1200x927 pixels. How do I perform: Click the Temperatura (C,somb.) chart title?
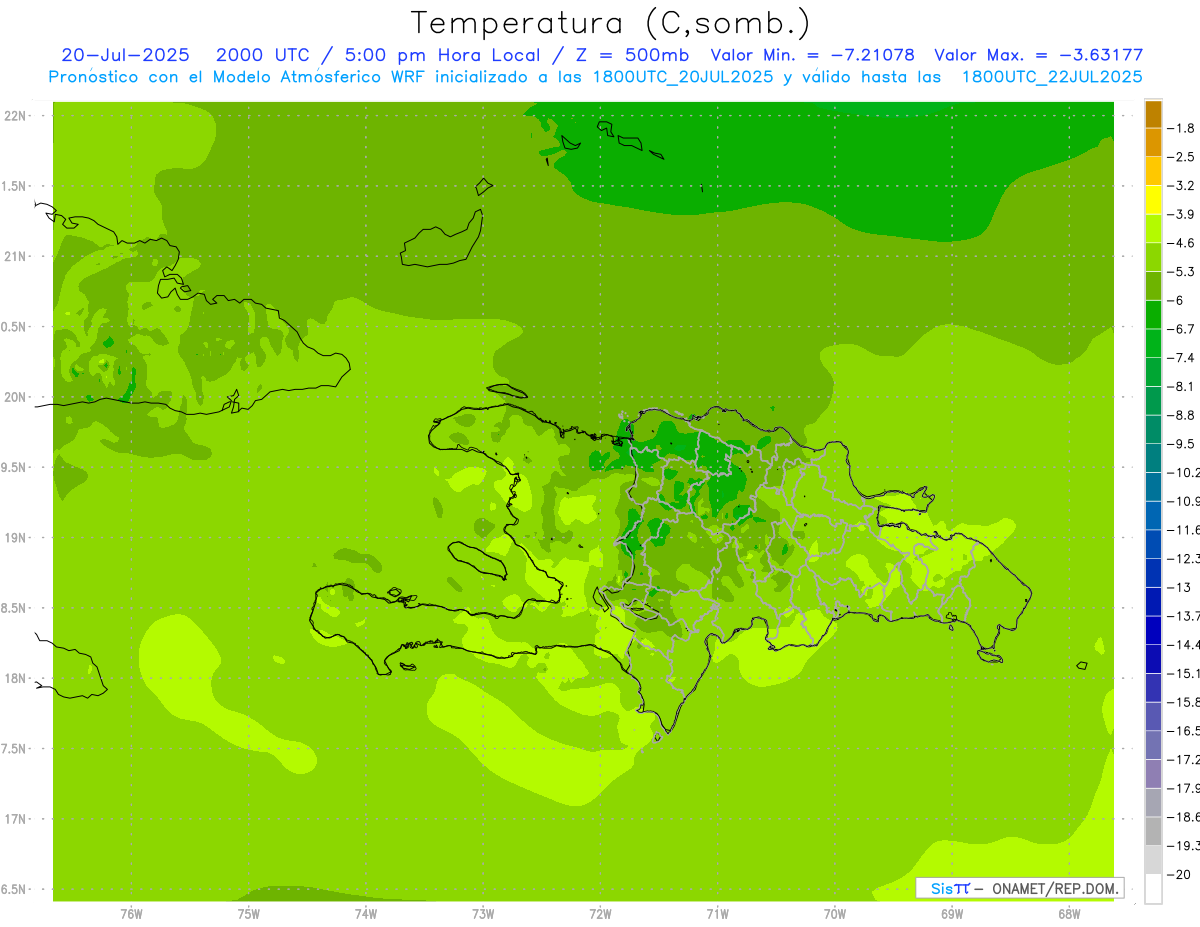click(x=610, y=22)
